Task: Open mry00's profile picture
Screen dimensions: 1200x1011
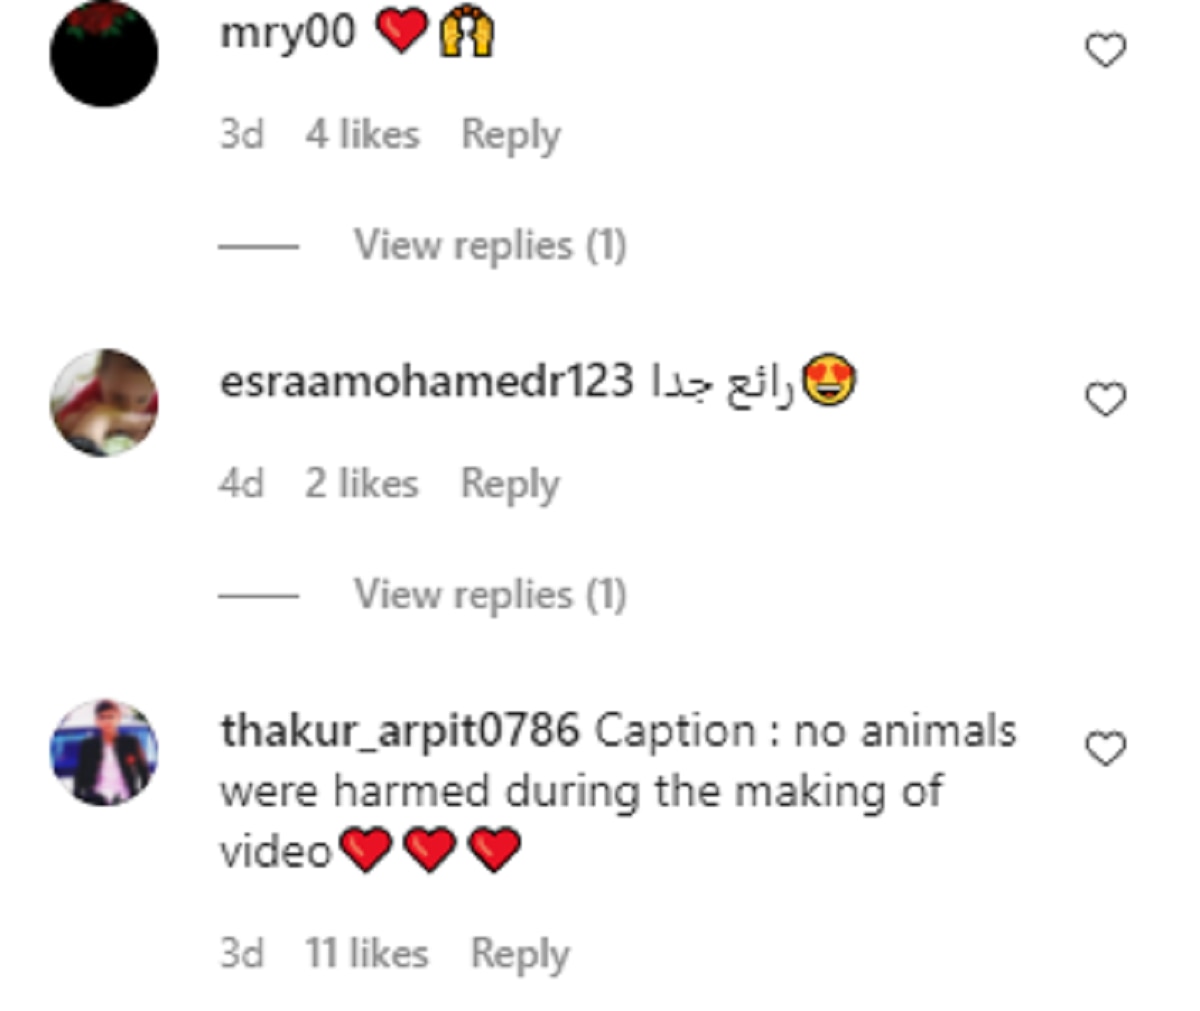Action: [x=104, y=53]
